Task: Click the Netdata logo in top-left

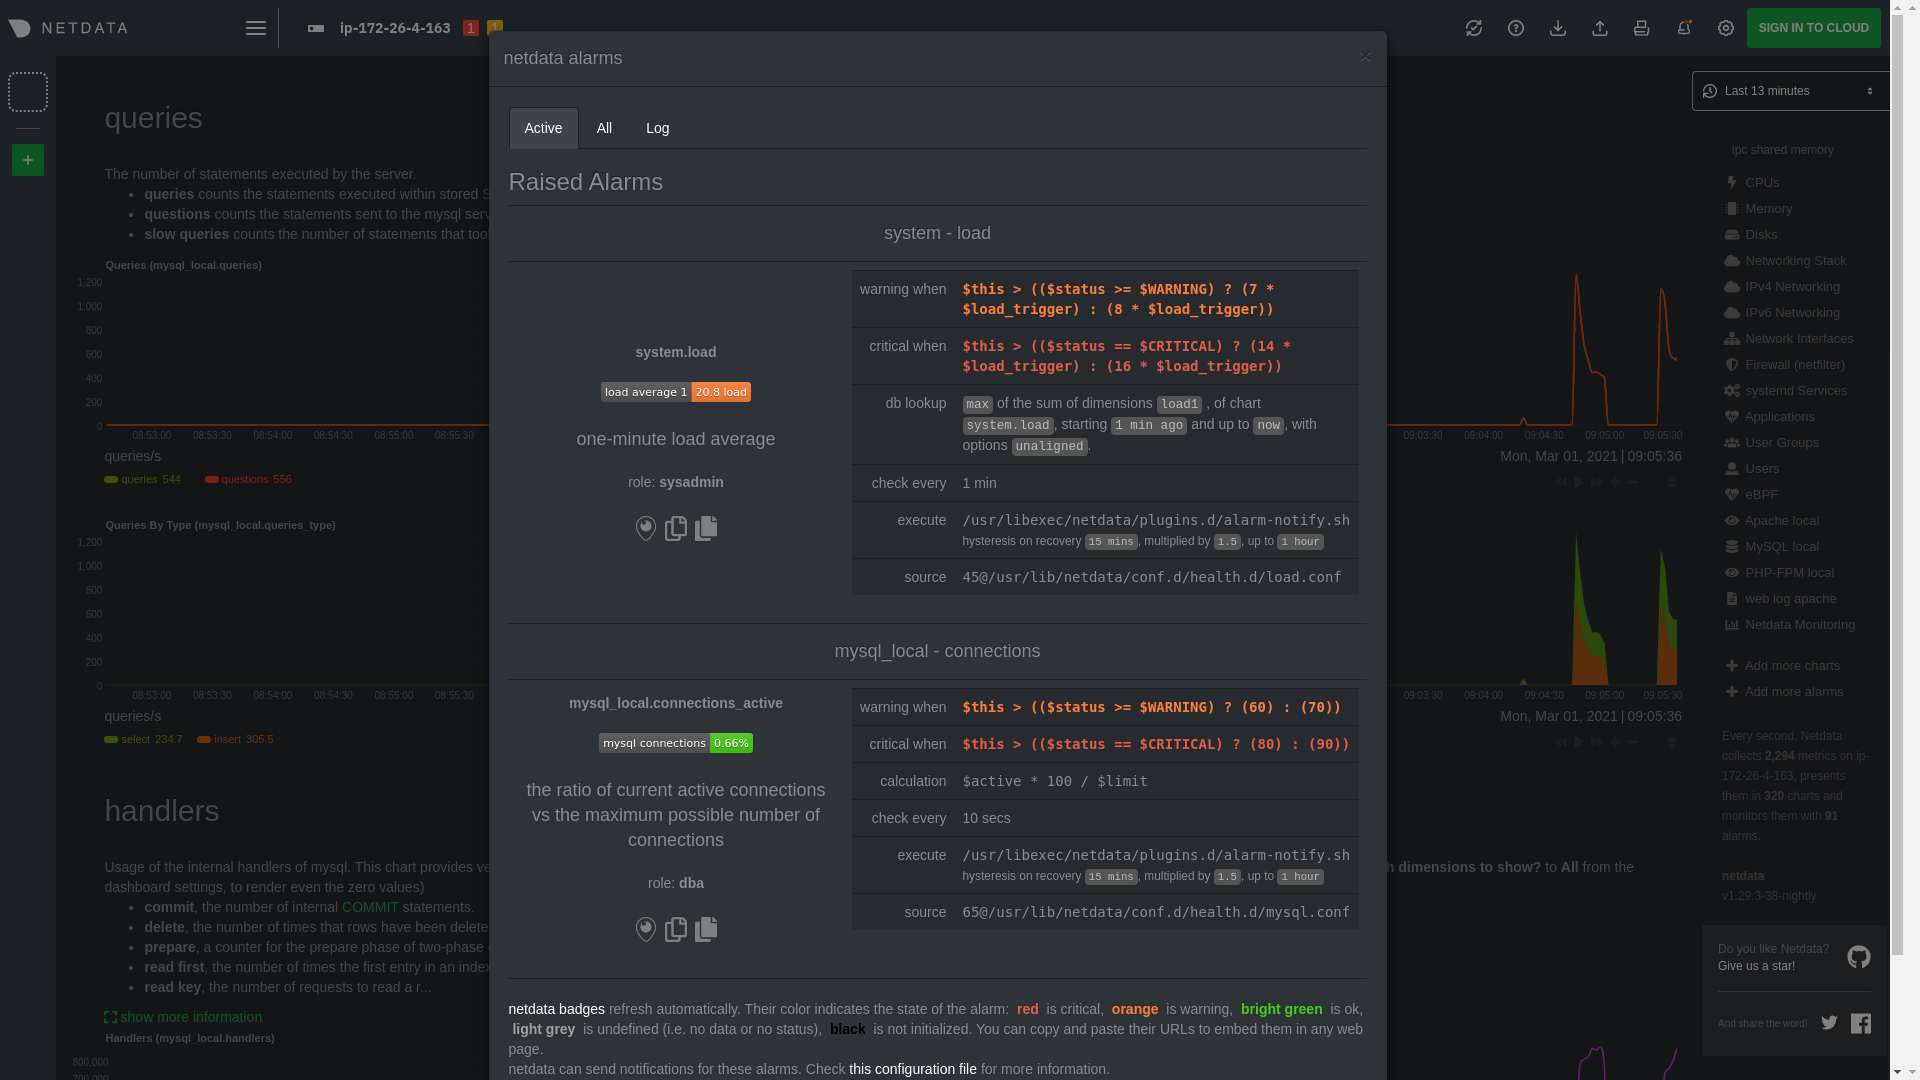Action: [71, 28]
